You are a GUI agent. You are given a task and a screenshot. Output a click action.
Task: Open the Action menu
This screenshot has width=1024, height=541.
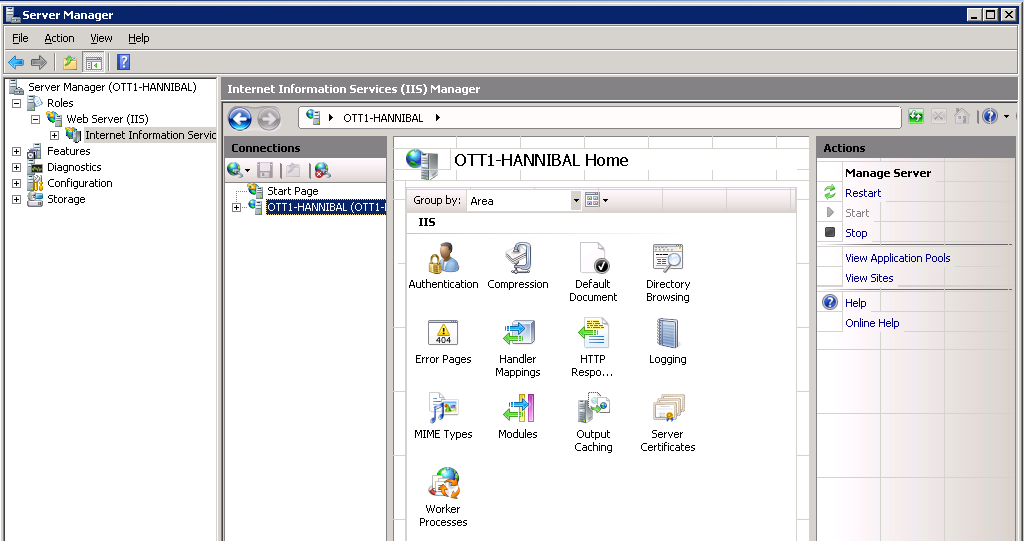click(x=59, y=38)
